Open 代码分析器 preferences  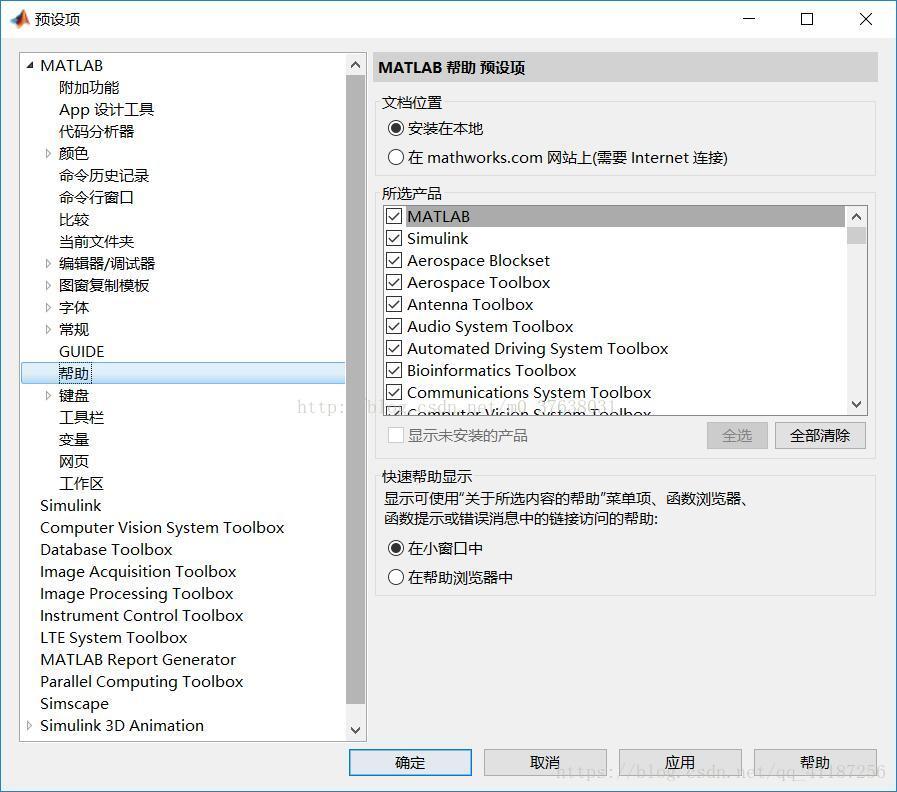coord(96,132)
